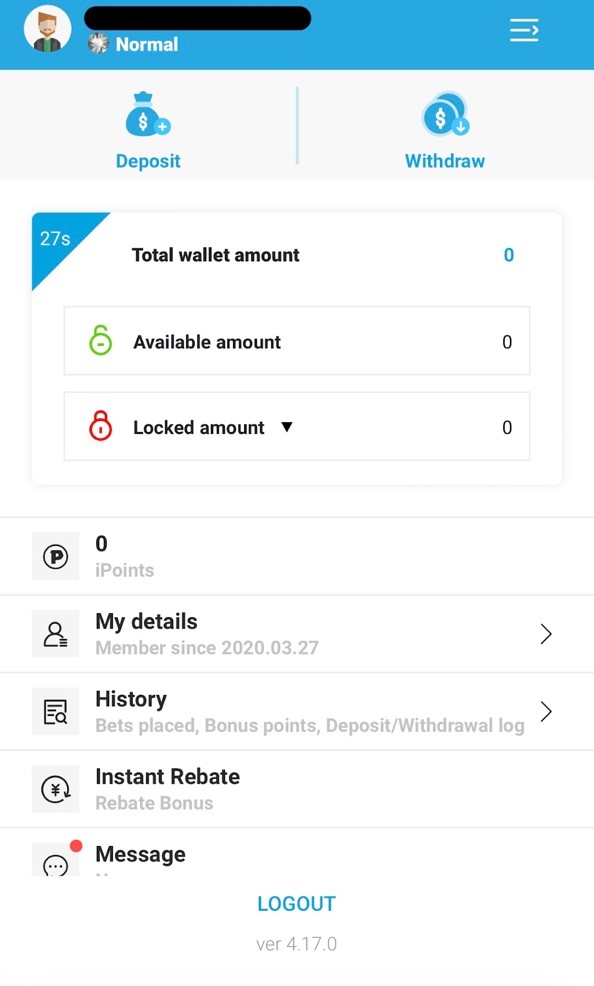Expand History using its right chevron
The height and width of the screenshot is (986, 594).
(x=546, y=711)
